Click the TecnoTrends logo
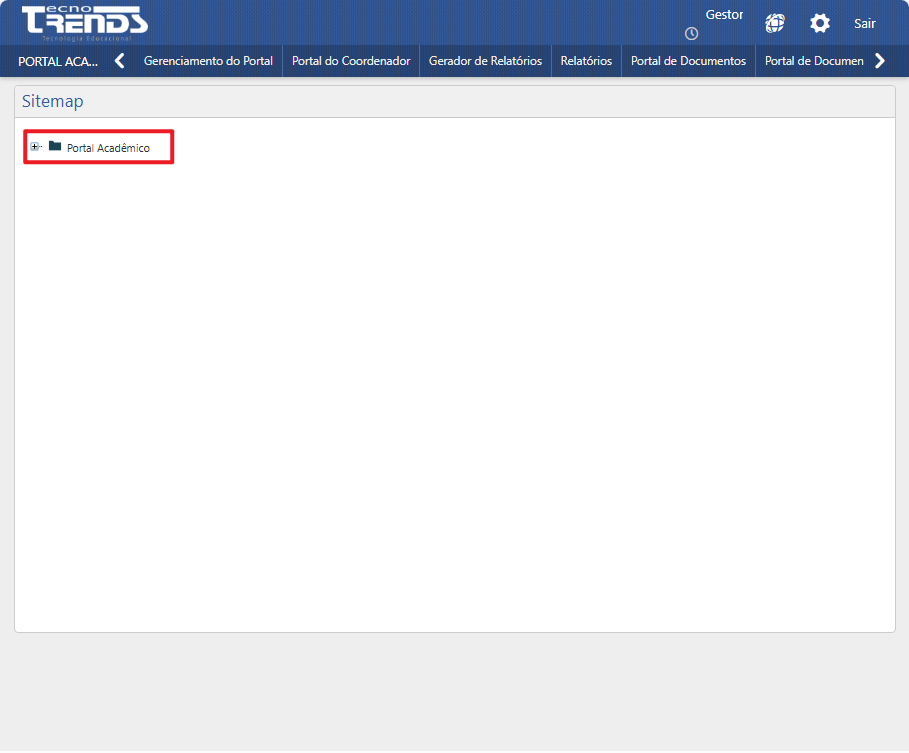 pyautogui.click(x=85, y=21)
